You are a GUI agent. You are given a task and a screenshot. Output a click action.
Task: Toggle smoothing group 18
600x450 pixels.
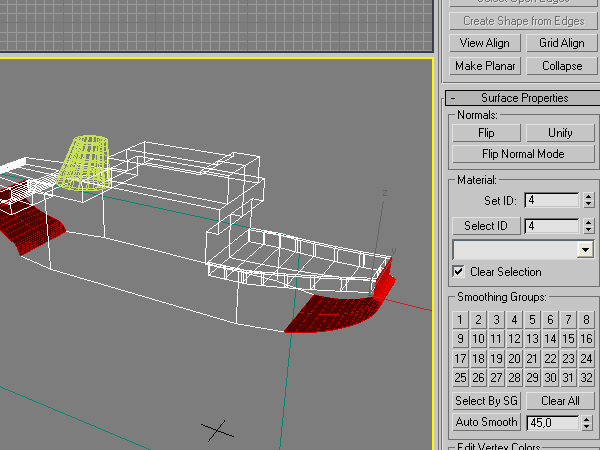point(478,359)
